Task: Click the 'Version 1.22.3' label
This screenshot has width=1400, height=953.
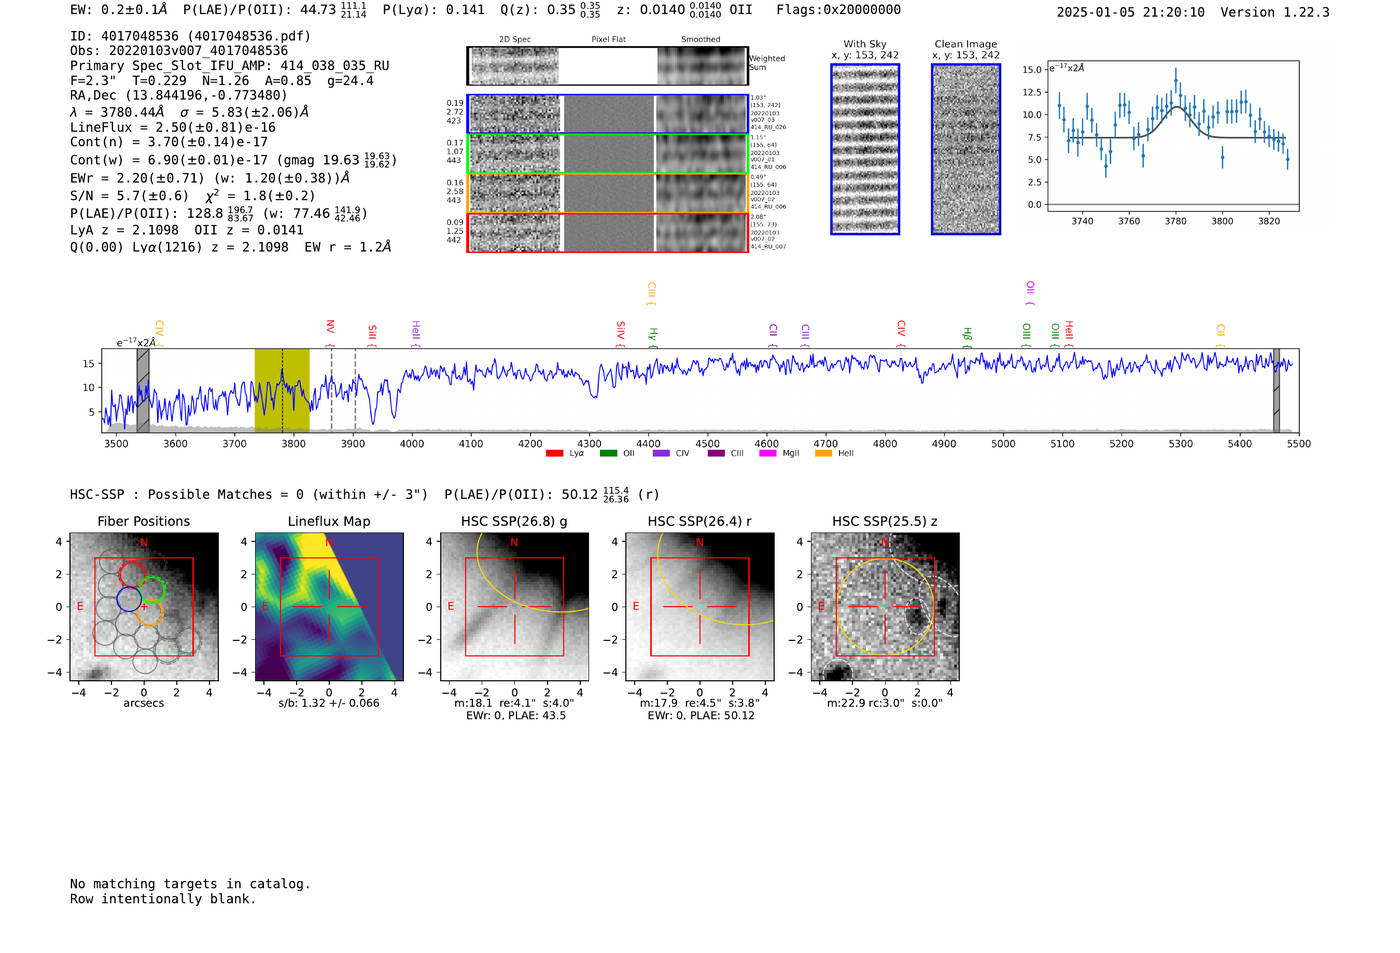Action: click(1275, 12)
